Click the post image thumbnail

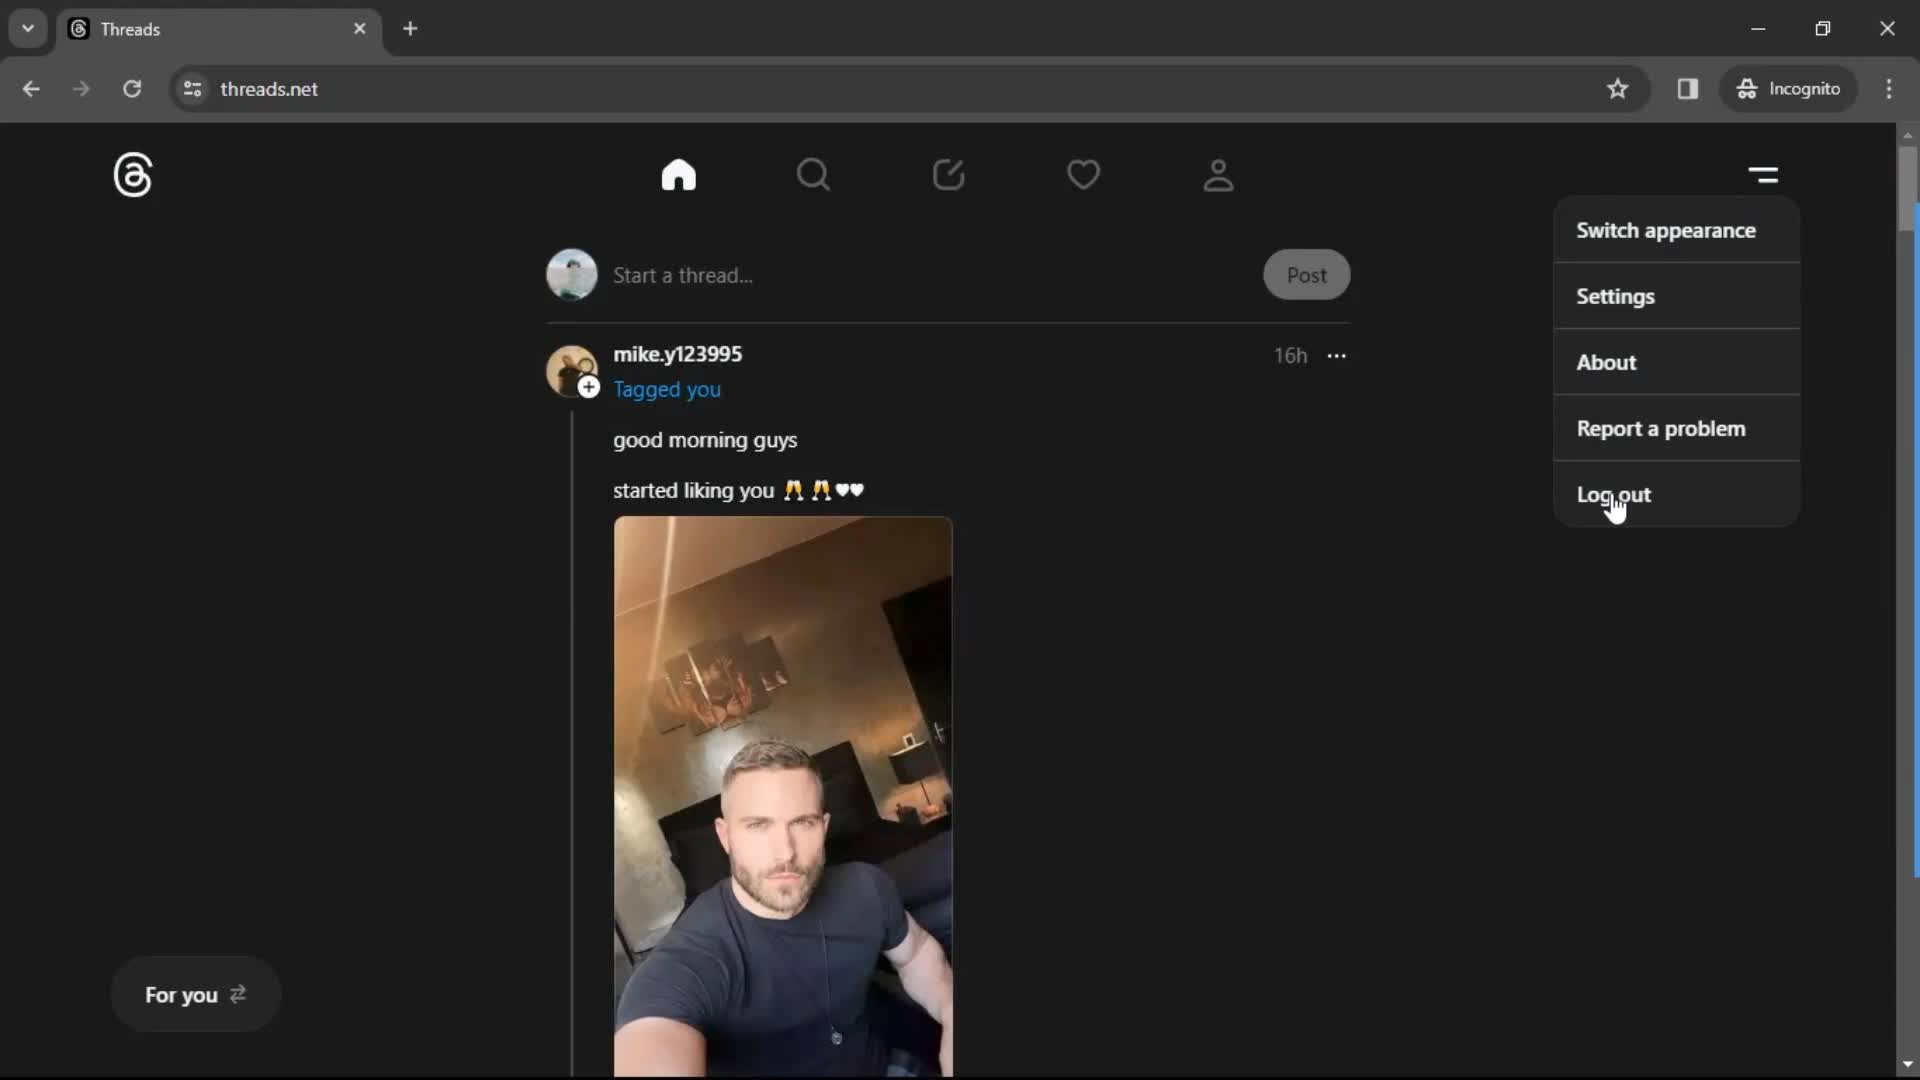point(782,795)
